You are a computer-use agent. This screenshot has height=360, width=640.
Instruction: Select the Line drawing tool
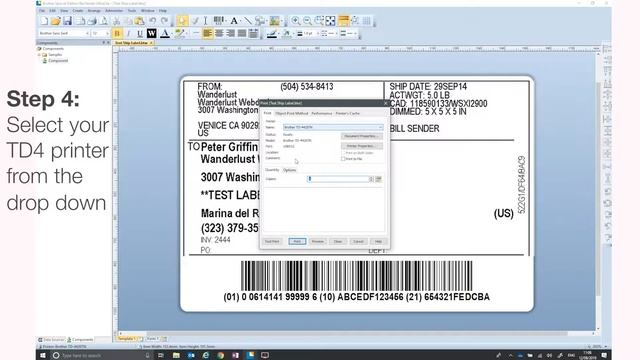coord(247,21)
